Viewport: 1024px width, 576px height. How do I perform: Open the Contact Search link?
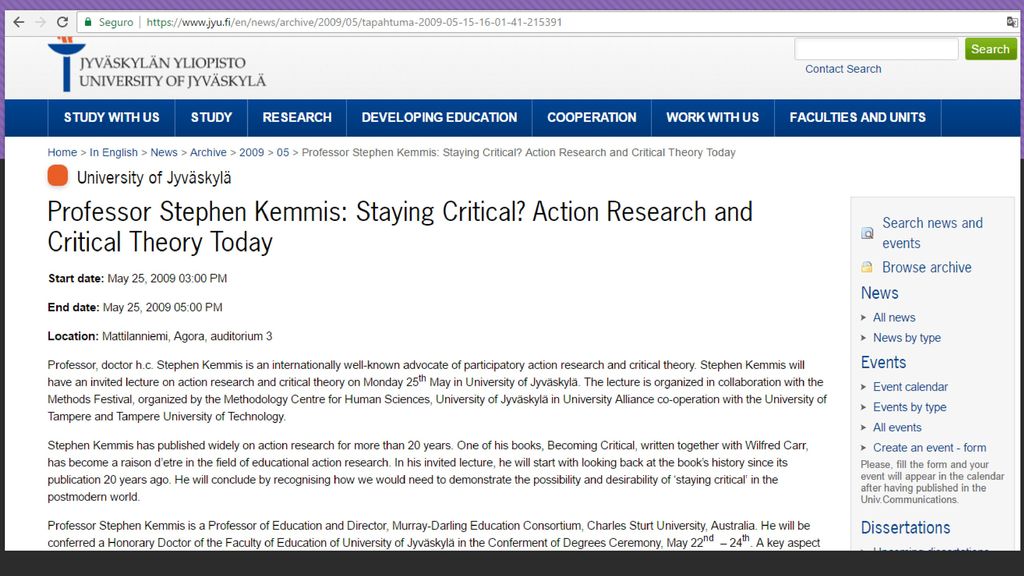[x=843, y=69]
